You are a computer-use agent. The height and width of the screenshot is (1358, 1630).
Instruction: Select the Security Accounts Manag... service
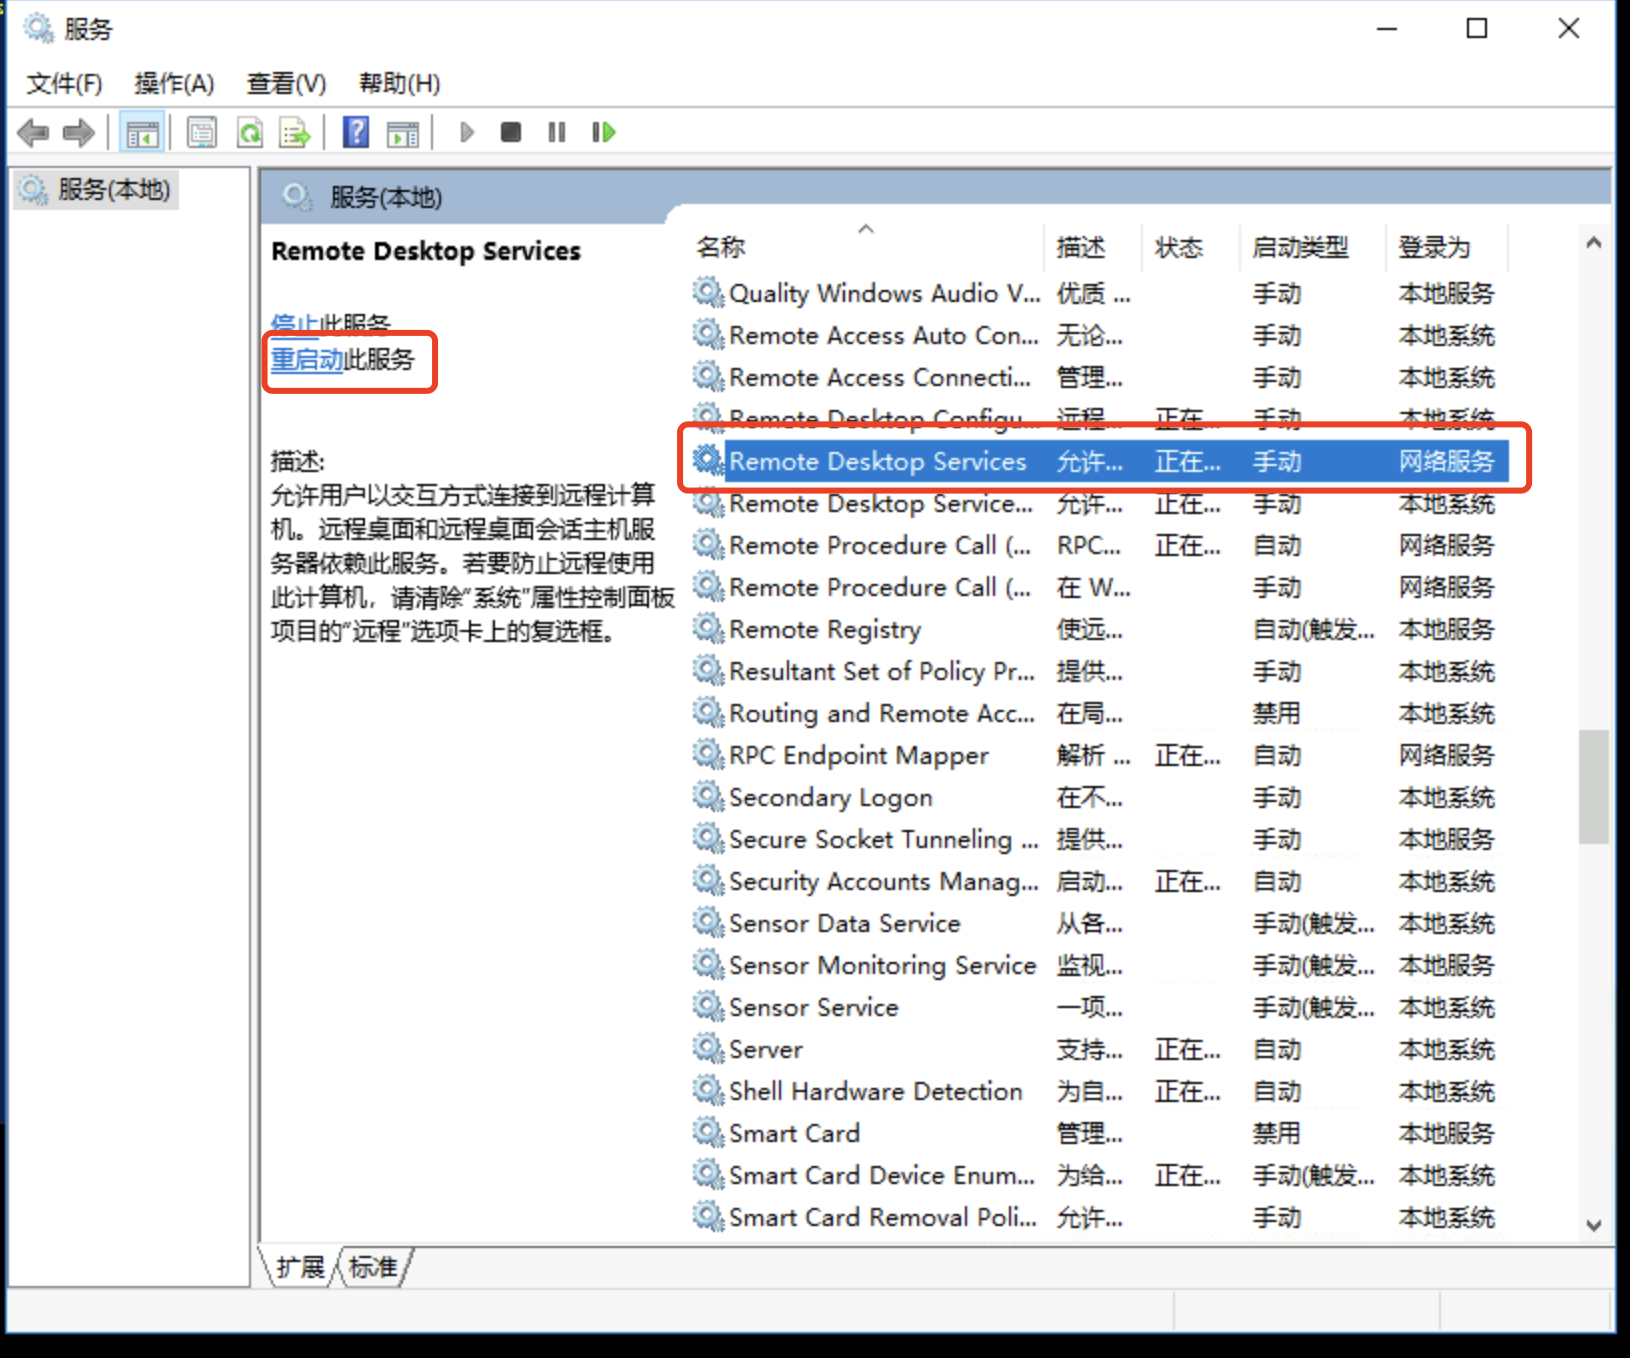1100,881
